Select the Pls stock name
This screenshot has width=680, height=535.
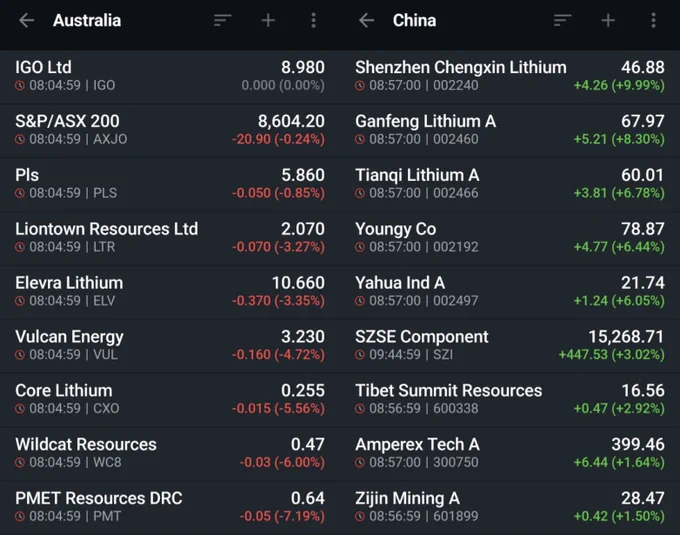[27, 175]
